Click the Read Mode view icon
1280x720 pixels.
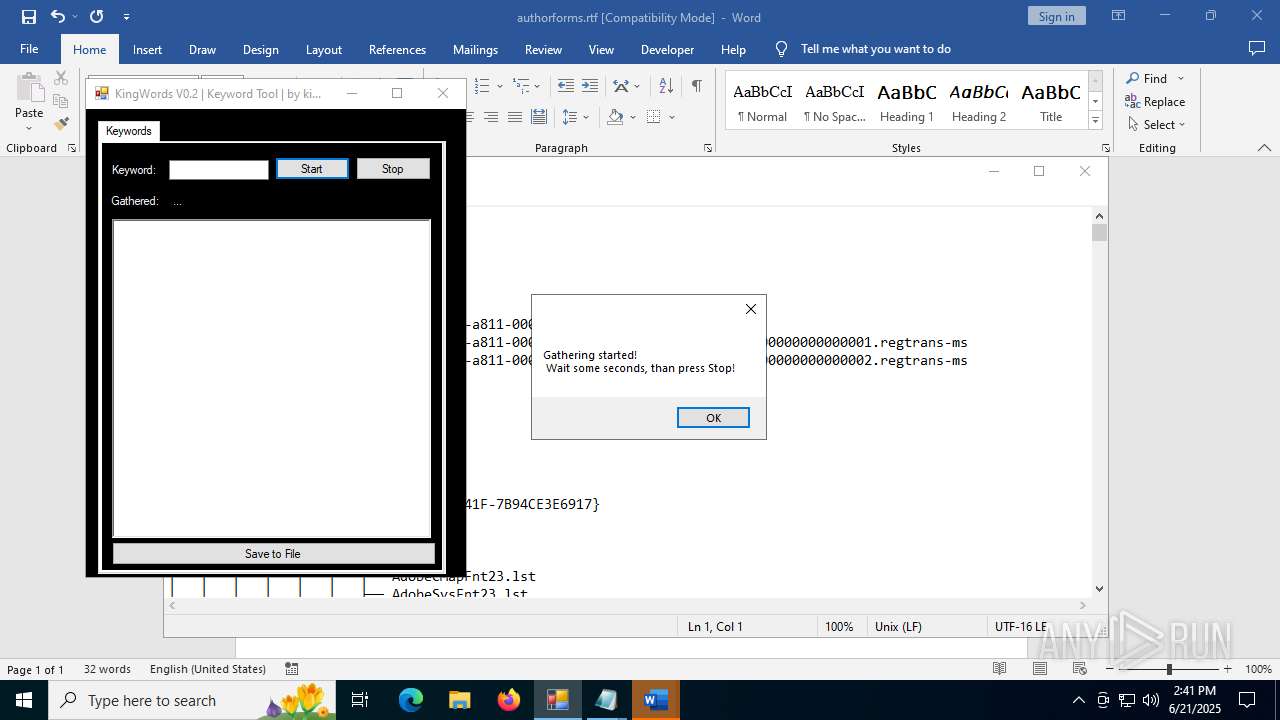tap(999, 669)
